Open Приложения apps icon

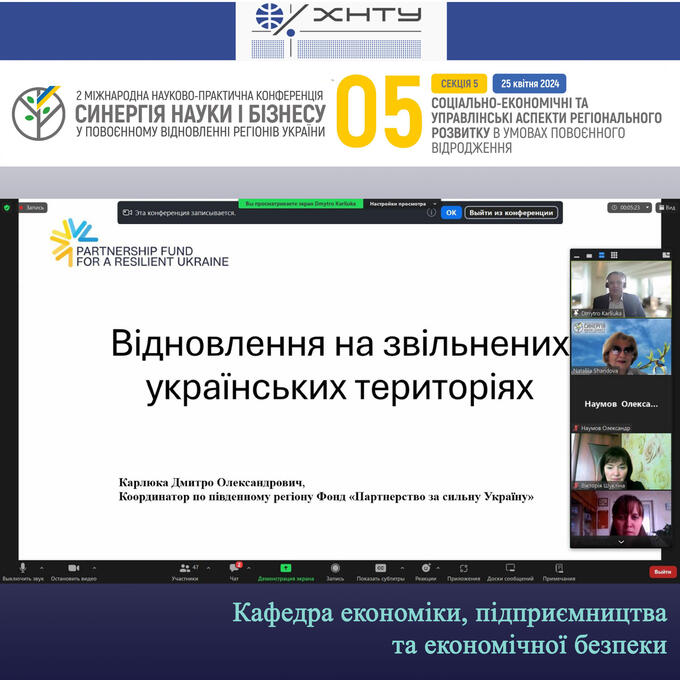coord(463,568)
